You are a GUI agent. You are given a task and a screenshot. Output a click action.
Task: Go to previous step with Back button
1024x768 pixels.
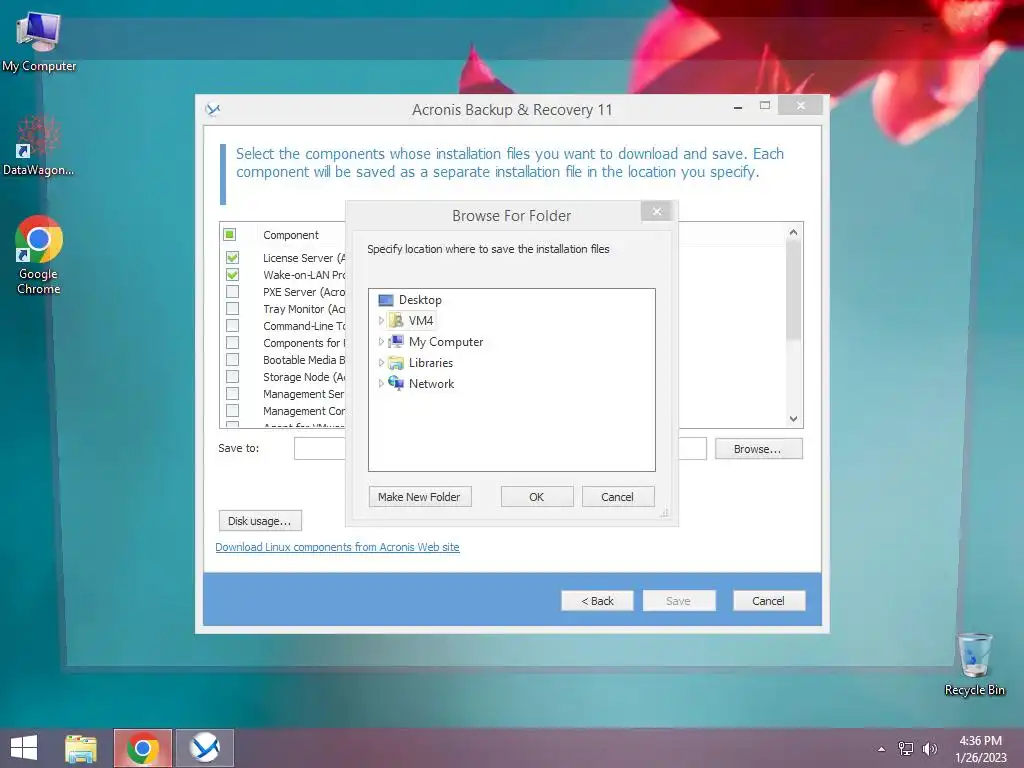click(x=597, y=601)
